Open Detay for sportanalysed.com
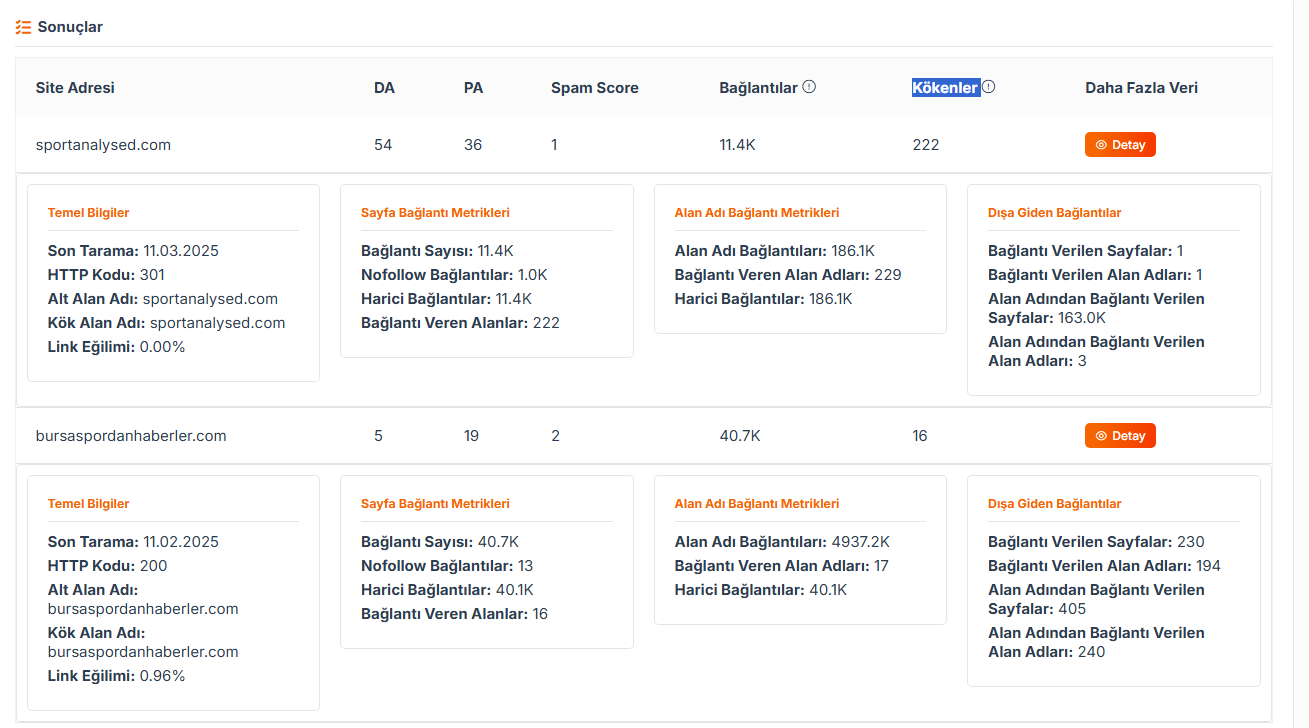 coord(1120,145)
